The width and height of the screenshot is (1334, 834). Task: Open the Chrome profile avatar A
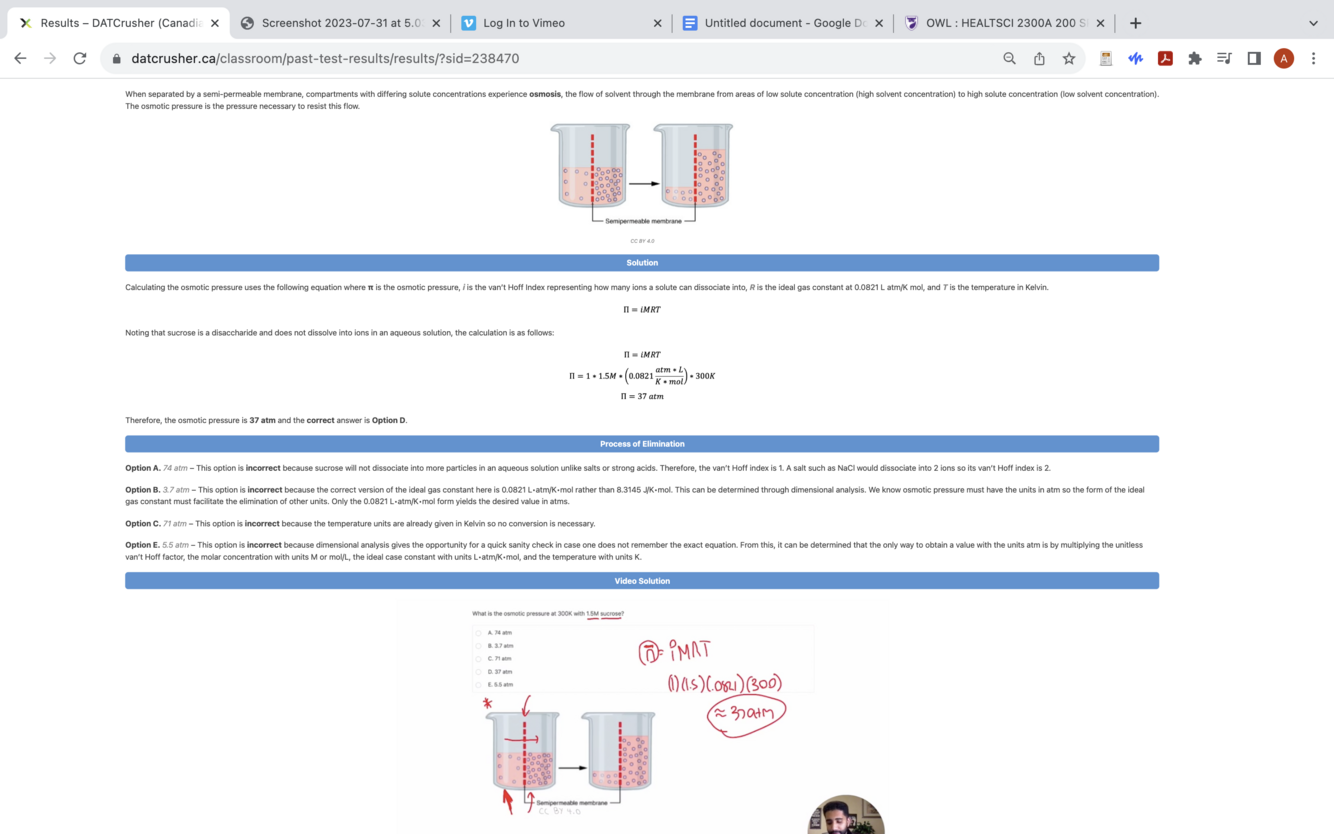point(1284,59)
